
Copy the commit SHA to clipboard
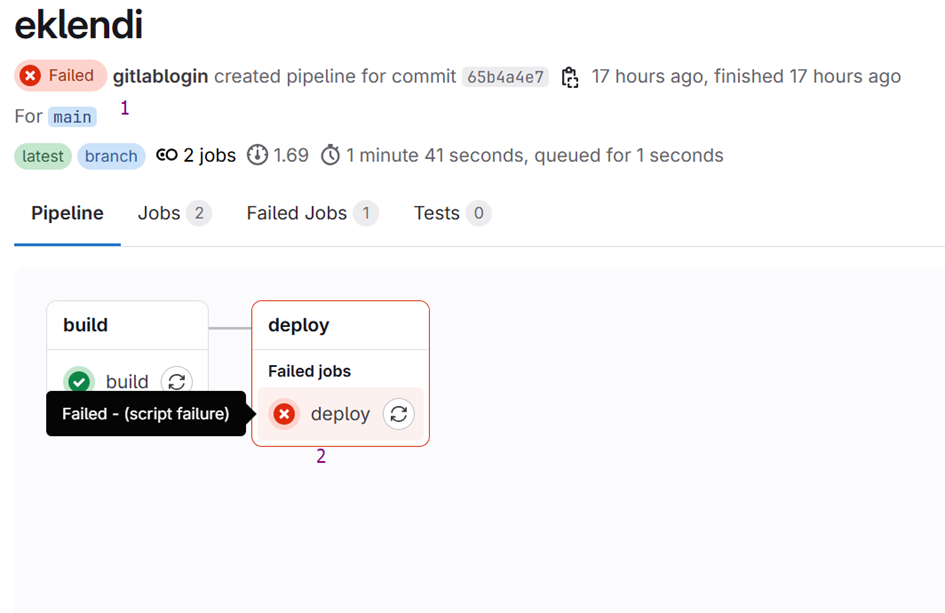[x=570, y=76]
